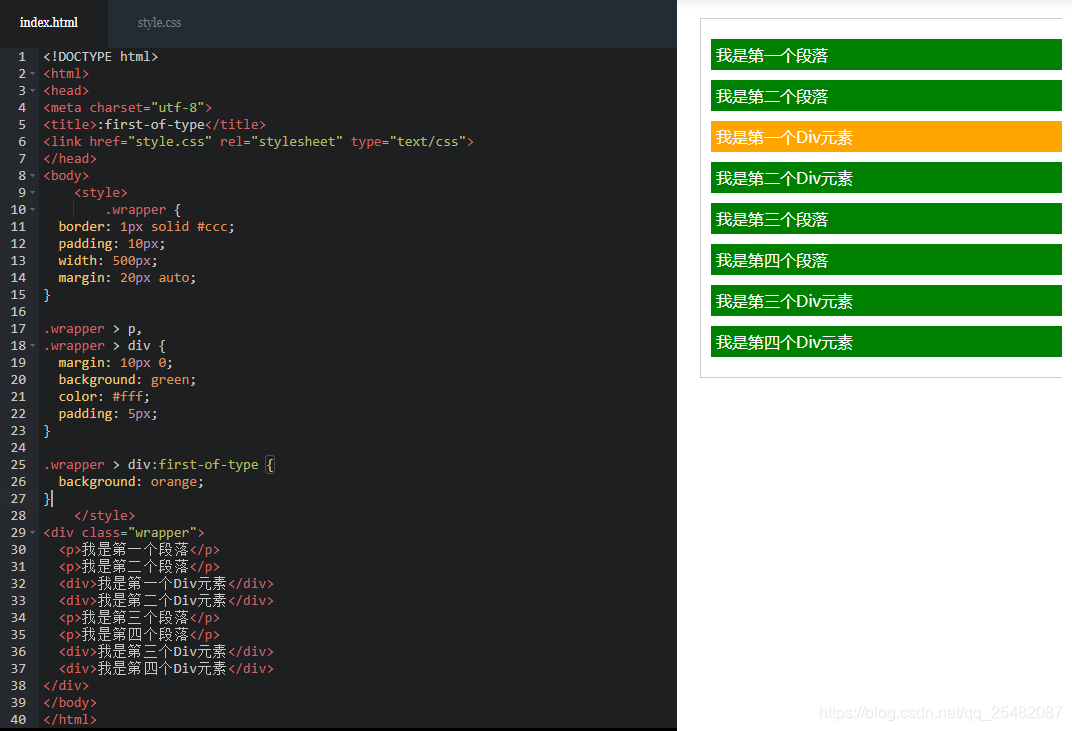Click code line <p>我是第四个段落</p>

(x=139, y=635)
